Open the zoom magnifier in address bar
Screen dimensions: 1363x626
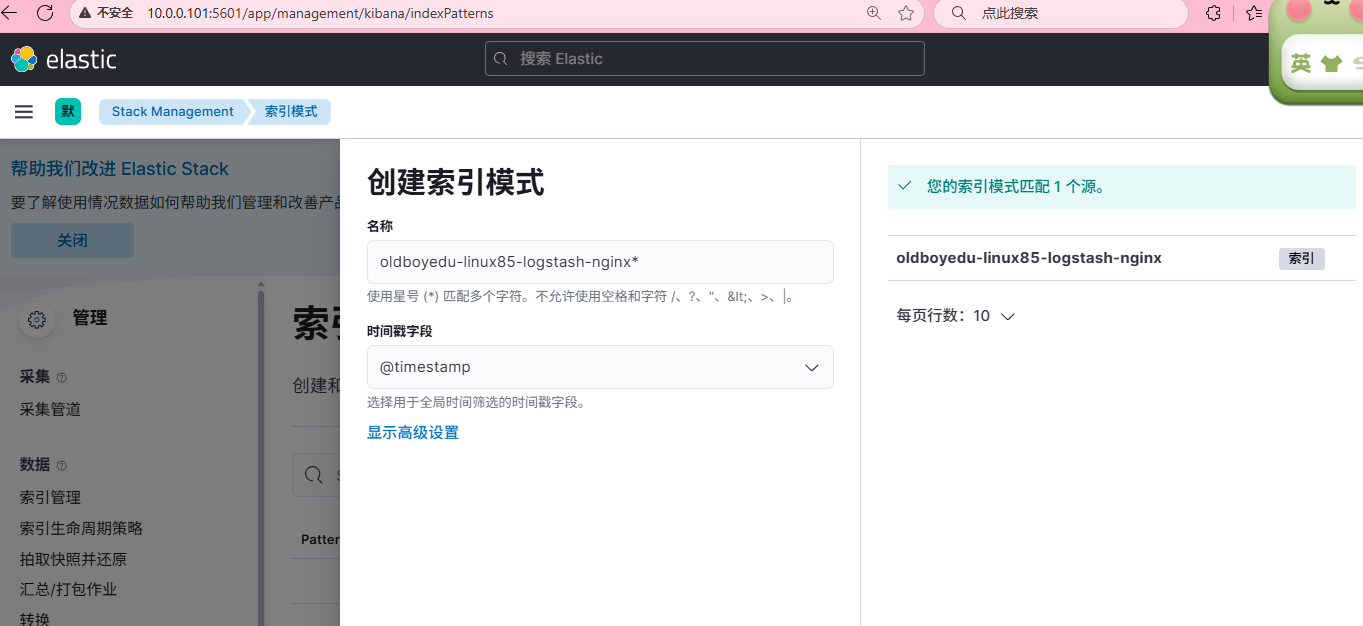874,13
